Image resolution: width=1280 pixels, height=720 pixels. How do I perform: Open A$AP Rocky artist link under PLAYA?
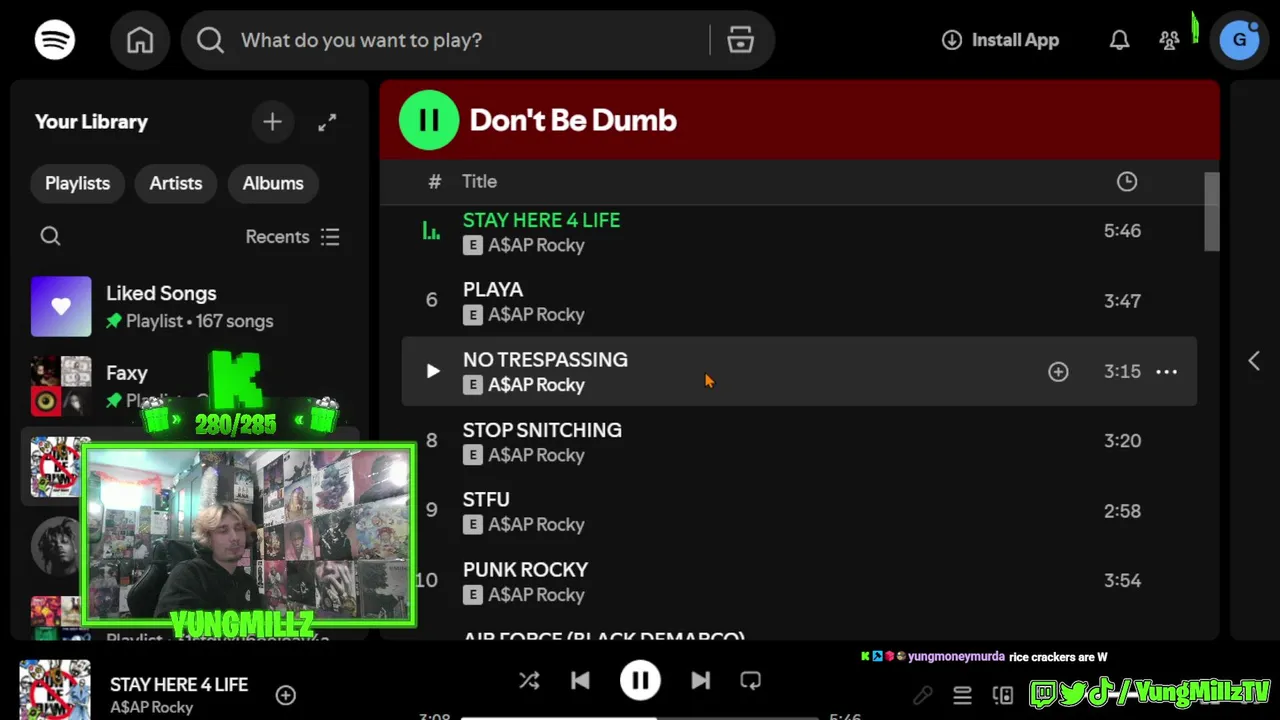pyautogui.click(x=536, y=314)
